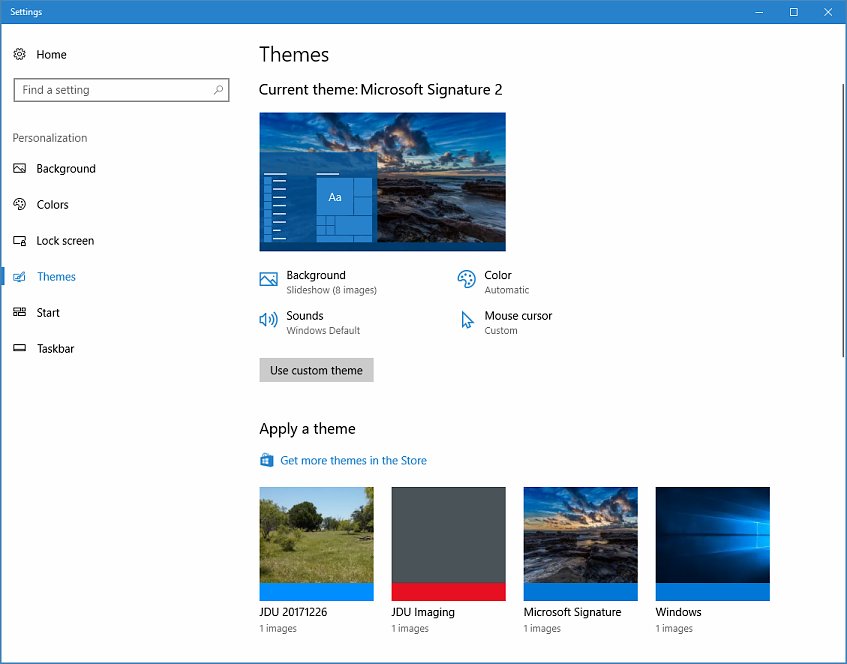The image size is (847, 664).
Task: Minimize the Settings window
Action: point(759,12)
